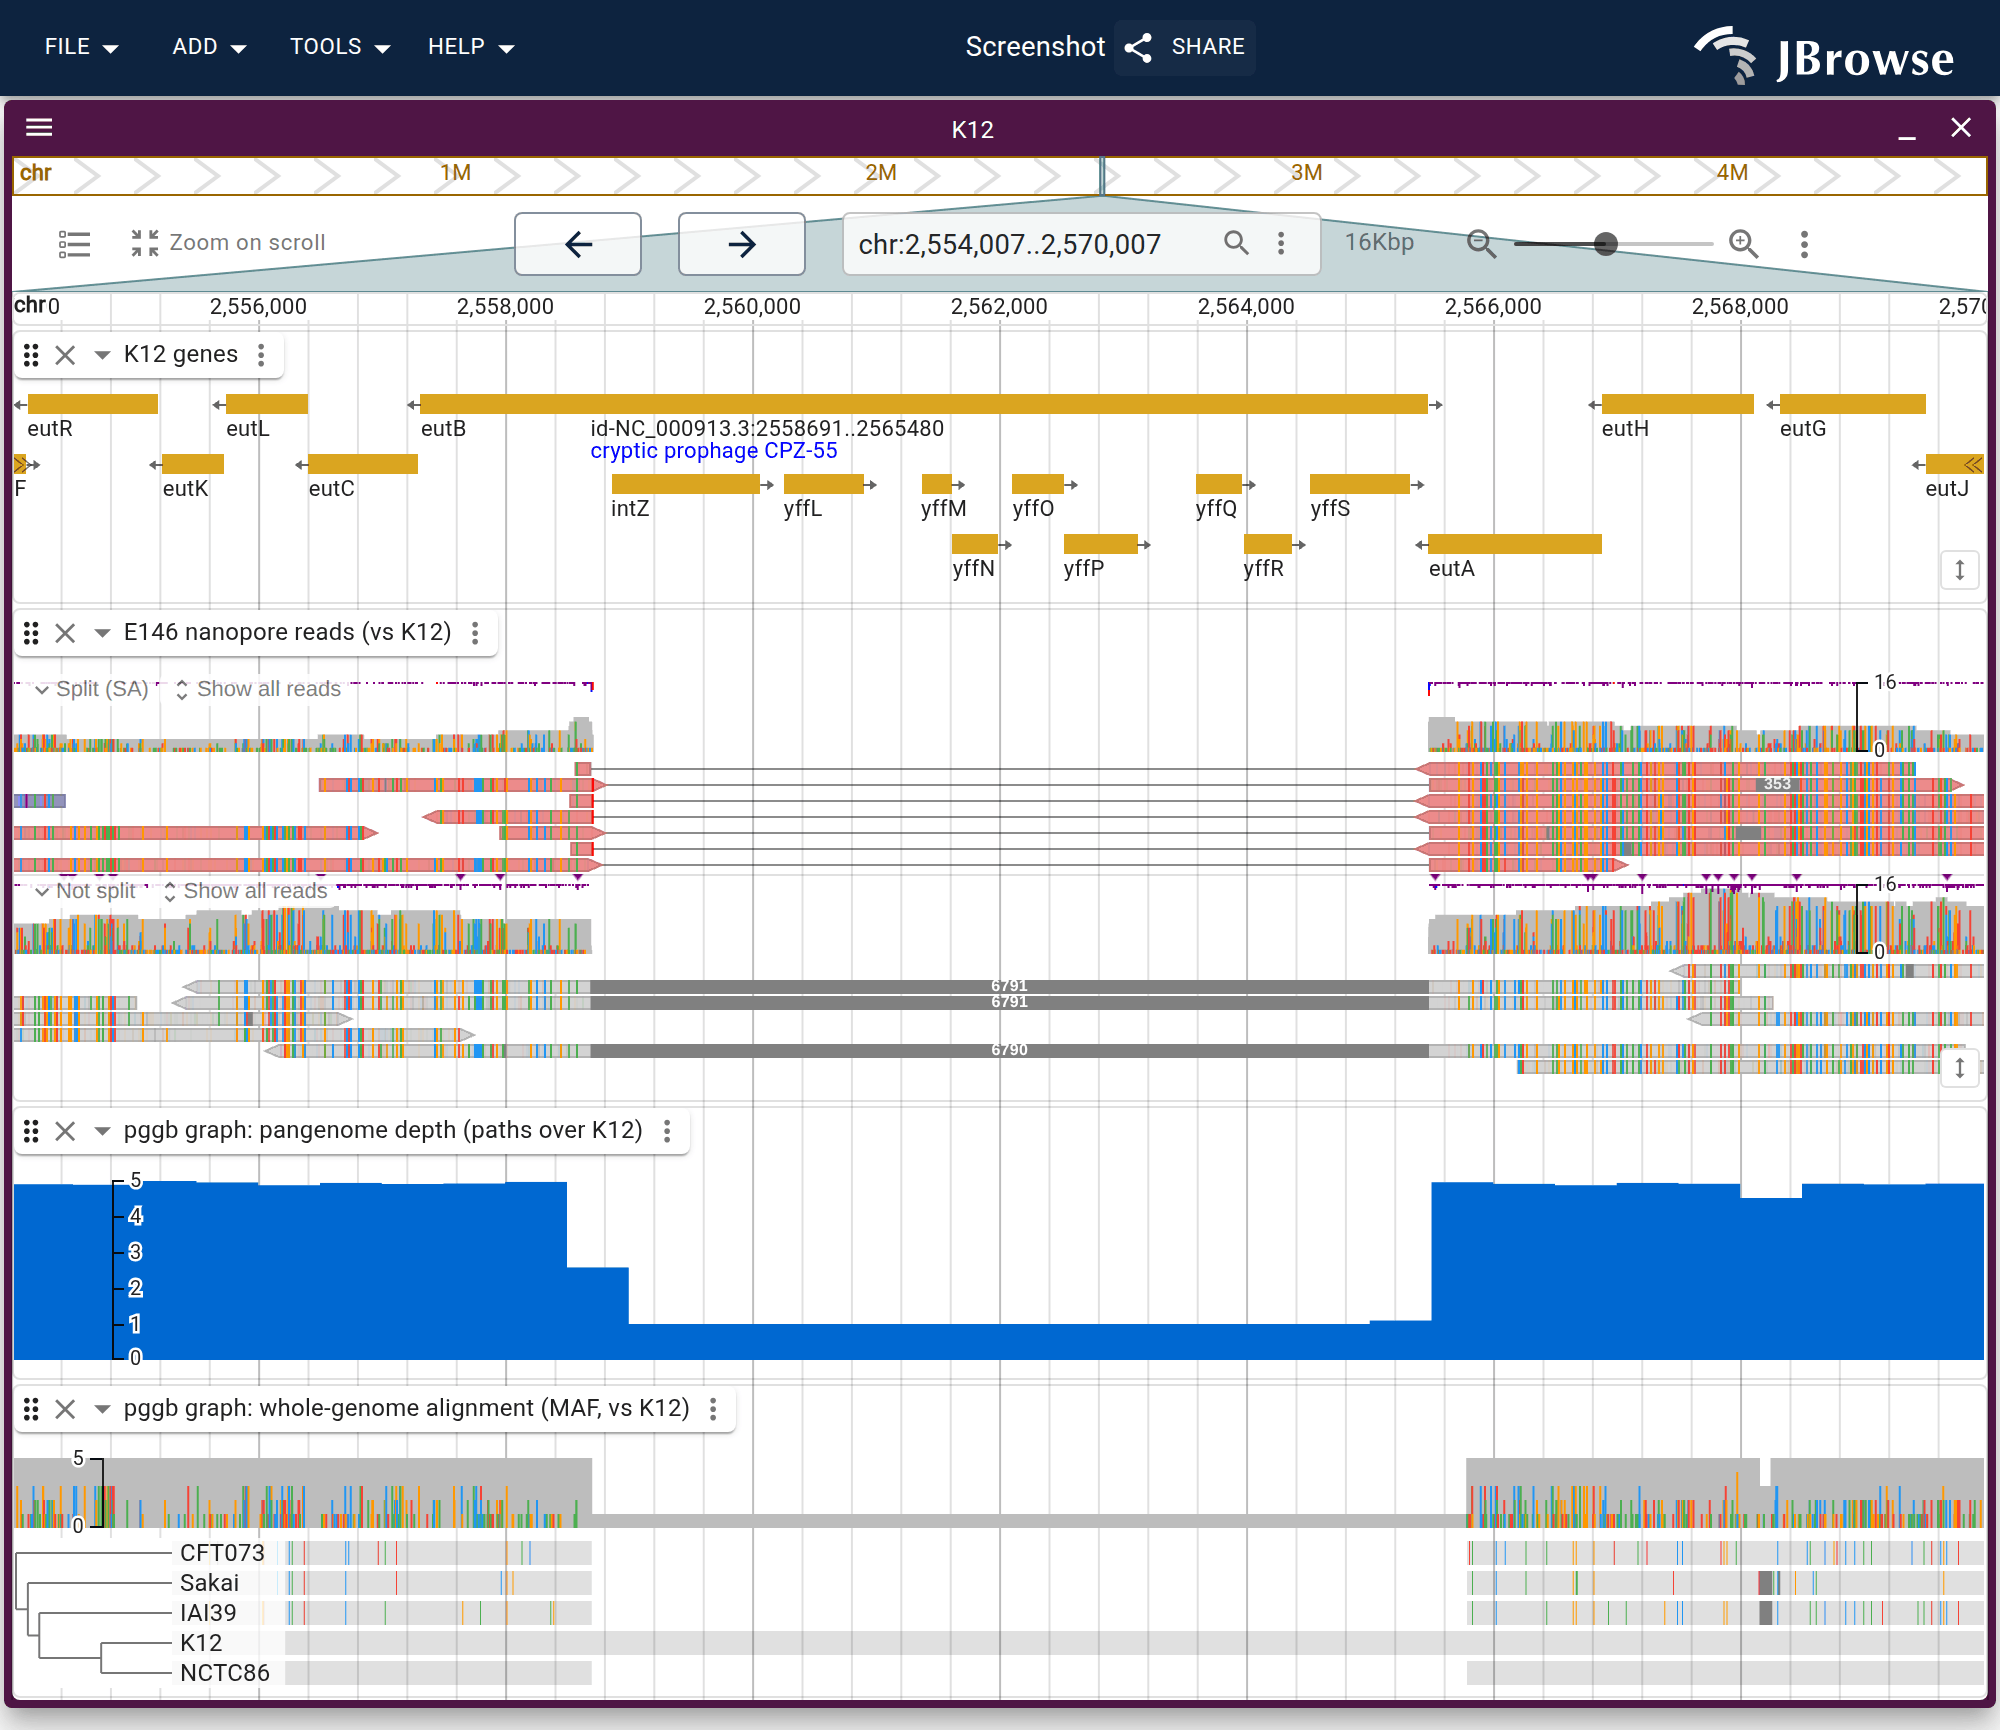2000x1730 pixels.
Task: Open the ADD menu
Action: (x=208, y=47)
